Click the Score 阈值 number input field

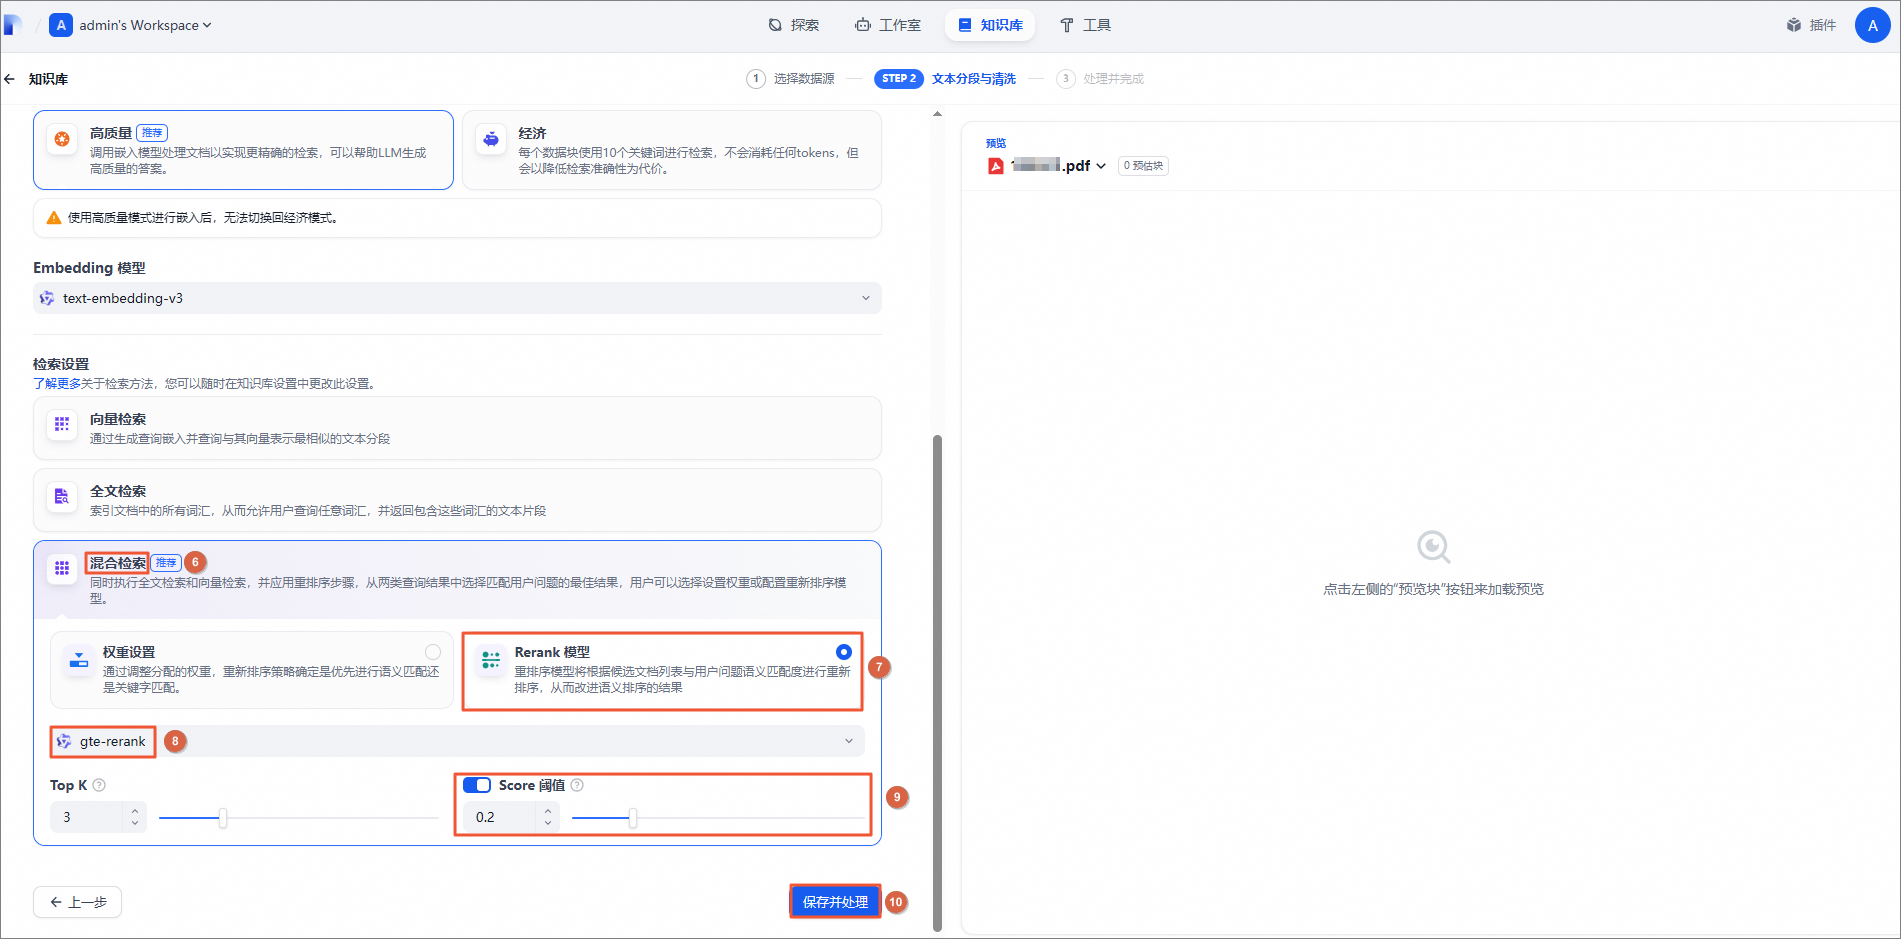tap(500, 817)
